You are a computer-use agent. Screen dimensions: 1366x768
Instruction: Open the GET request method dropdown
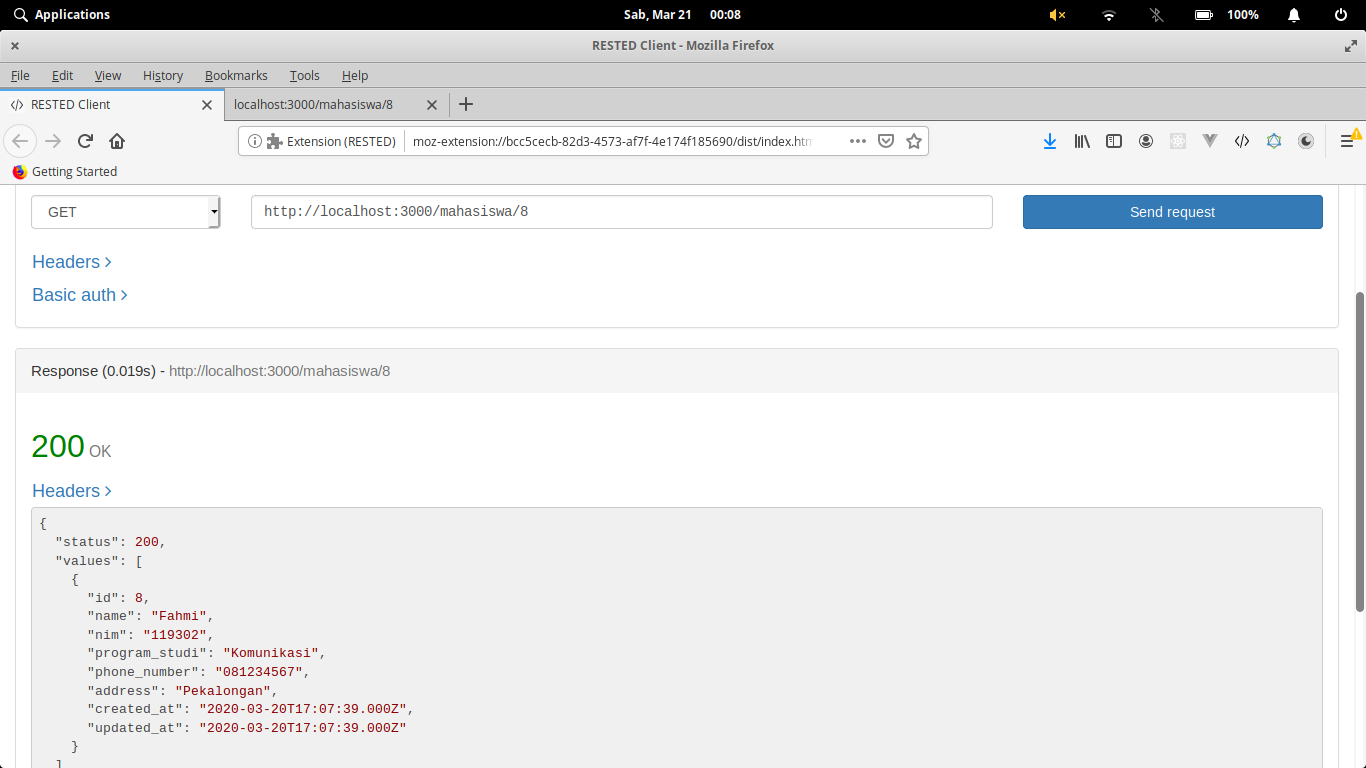point(125,212)
